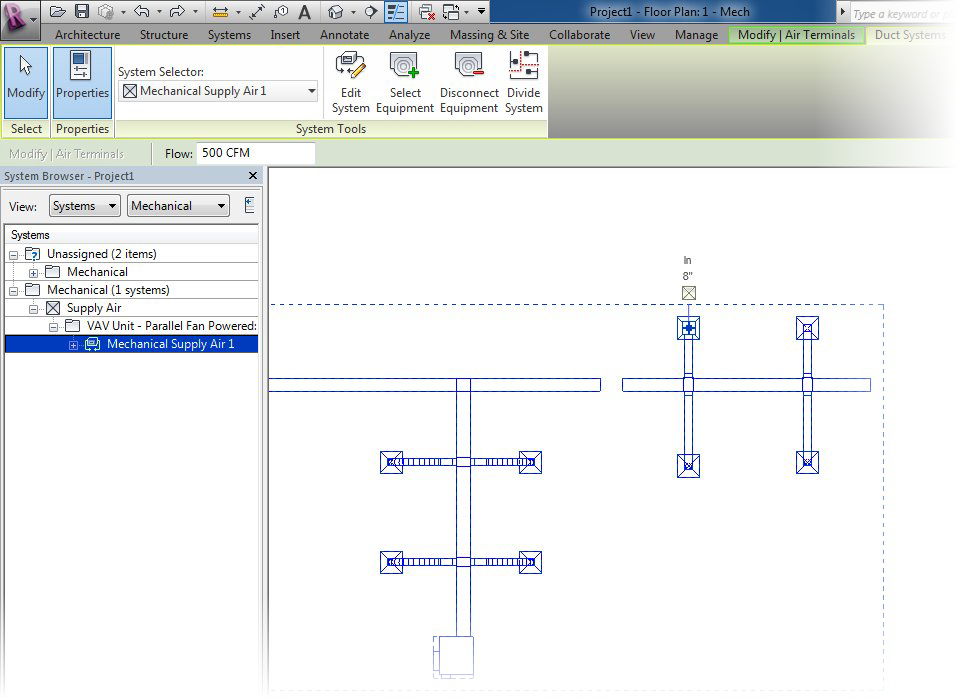Click the System Browser column settings icon
This screenshot has width=957, height=699.
coord(249,205)
